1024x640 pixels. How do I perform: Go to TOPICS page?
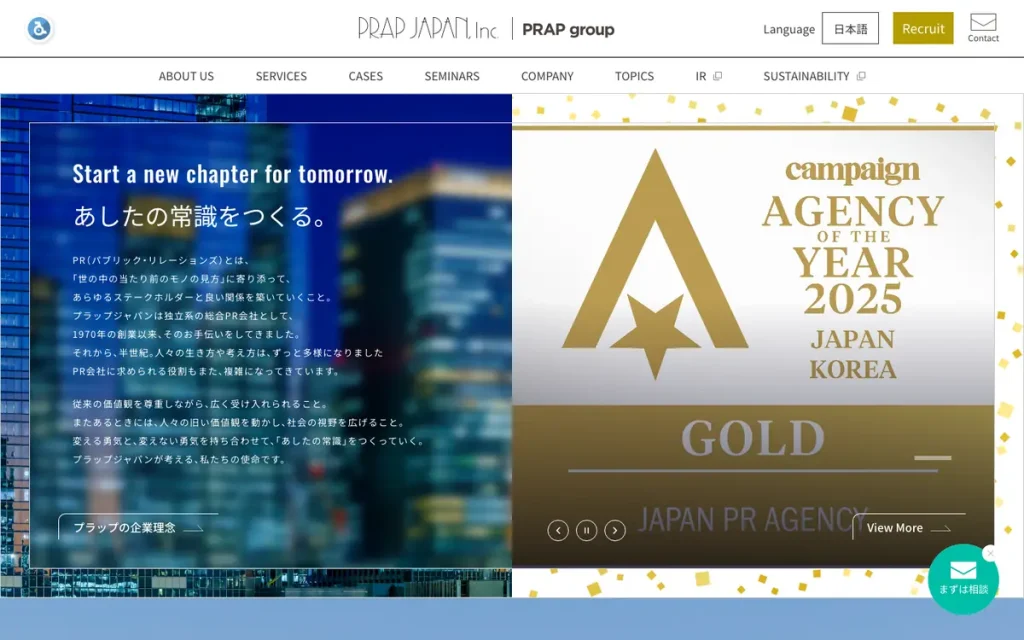(634, 76)
